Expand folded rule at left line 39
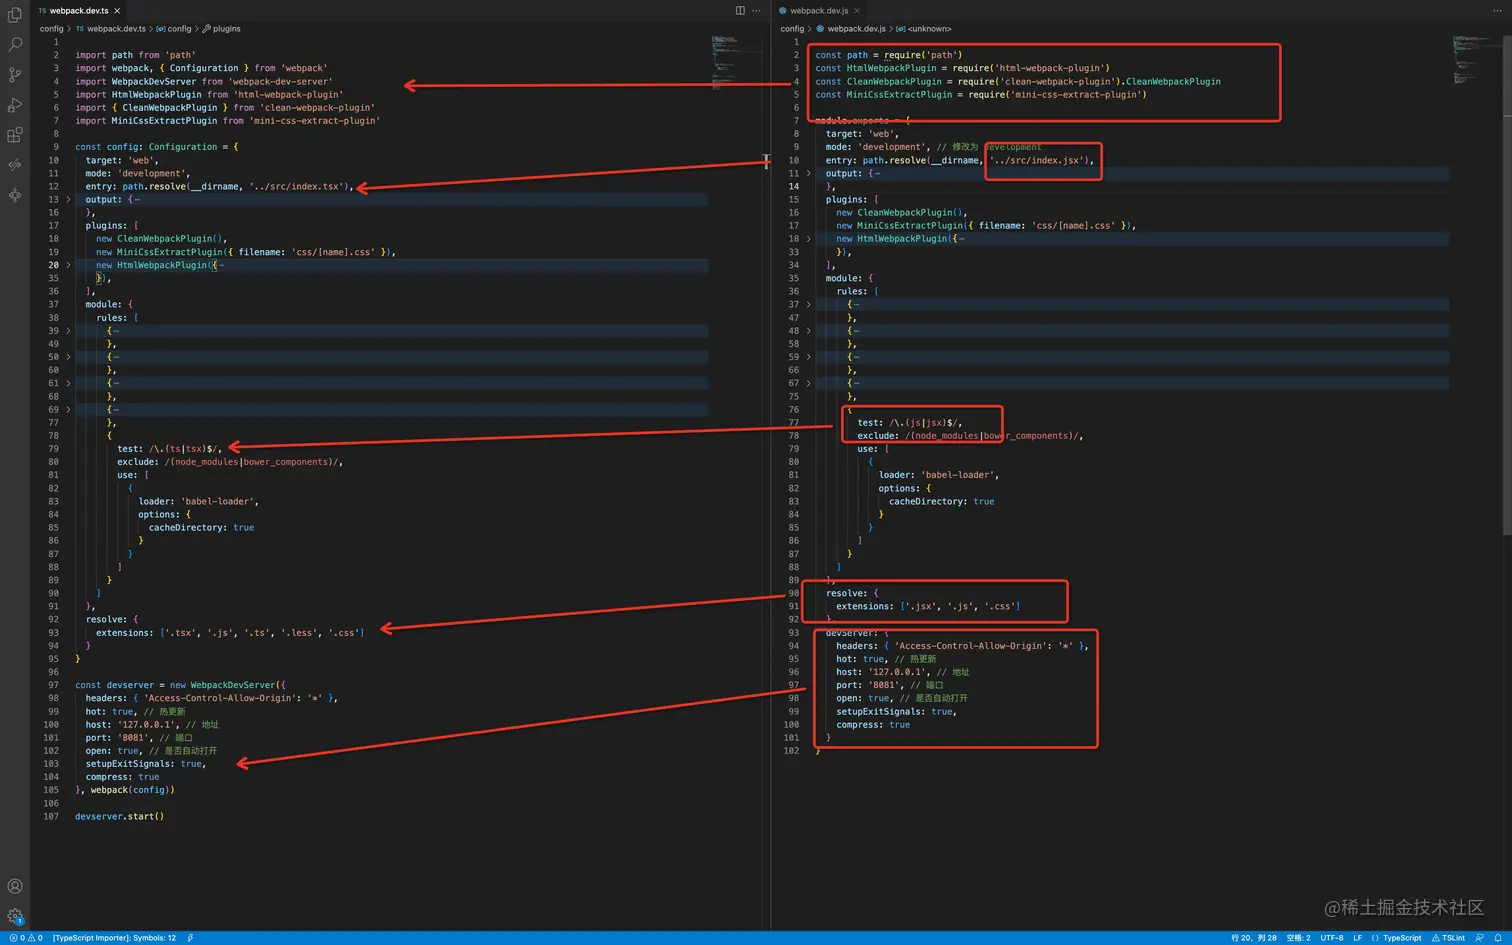This screenshot has width=1512, height=945. point(68,331)
